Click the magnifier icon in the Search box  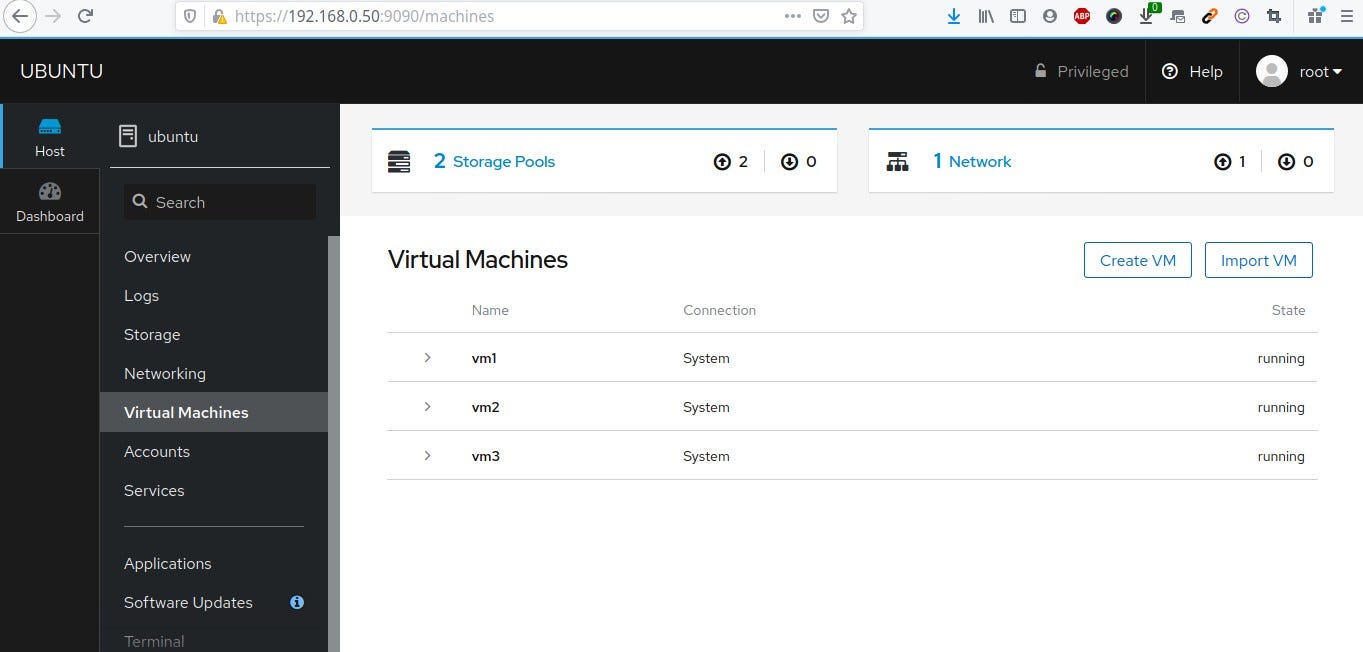click(x=140, y=202)
